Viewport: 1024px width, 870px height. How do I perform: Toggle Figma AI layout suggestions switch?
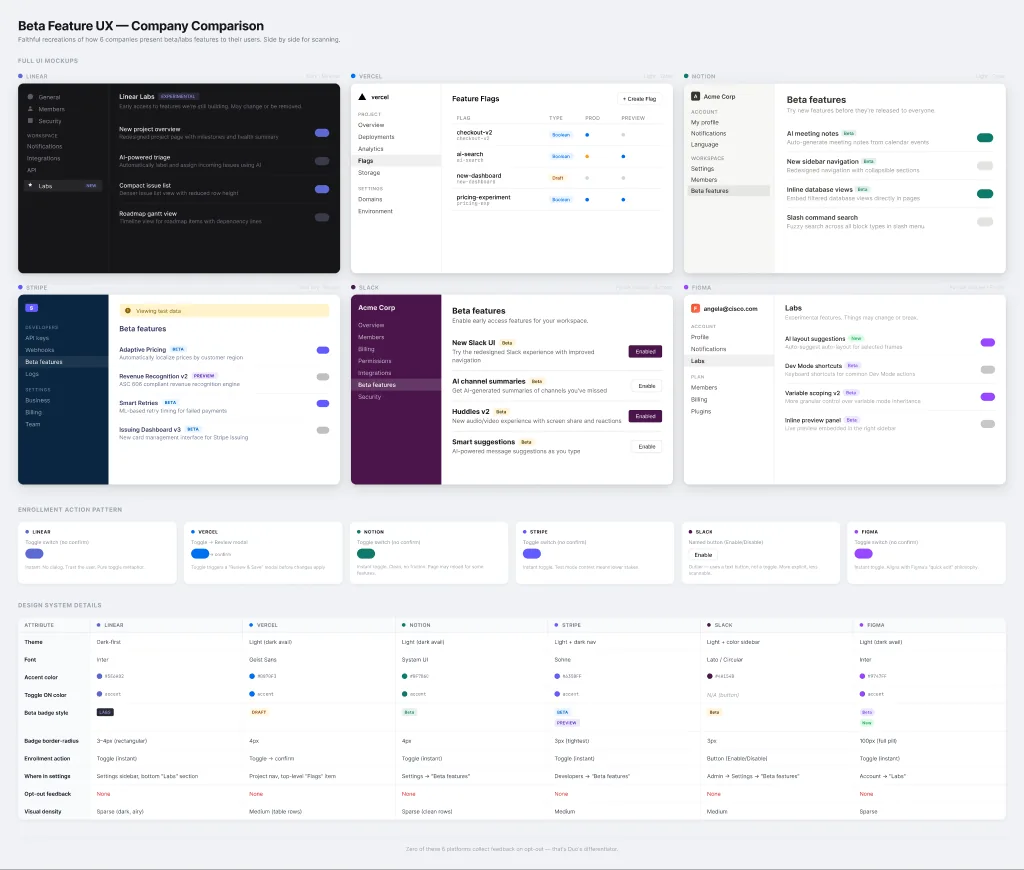click(987, 342)
